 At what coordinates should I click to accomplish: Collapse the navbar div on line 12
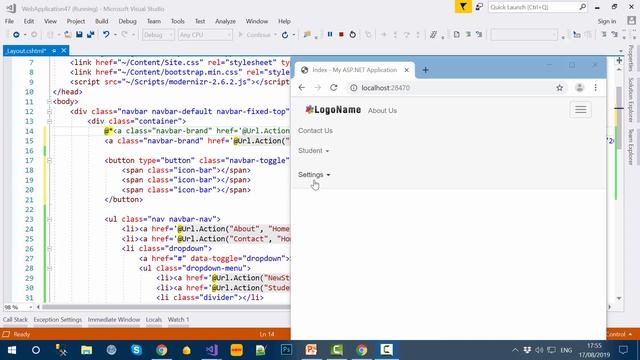coord(49,111)
